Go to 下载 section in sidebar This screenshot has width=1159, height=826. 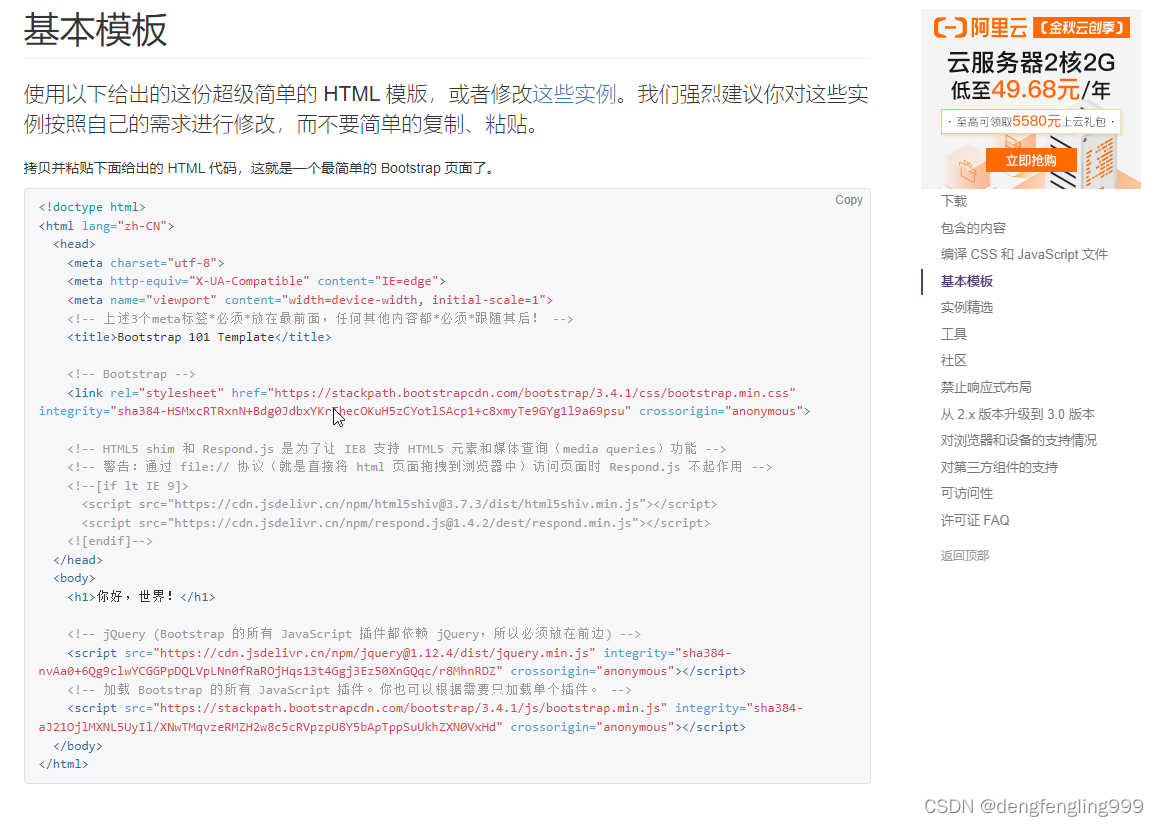(954, 201)
